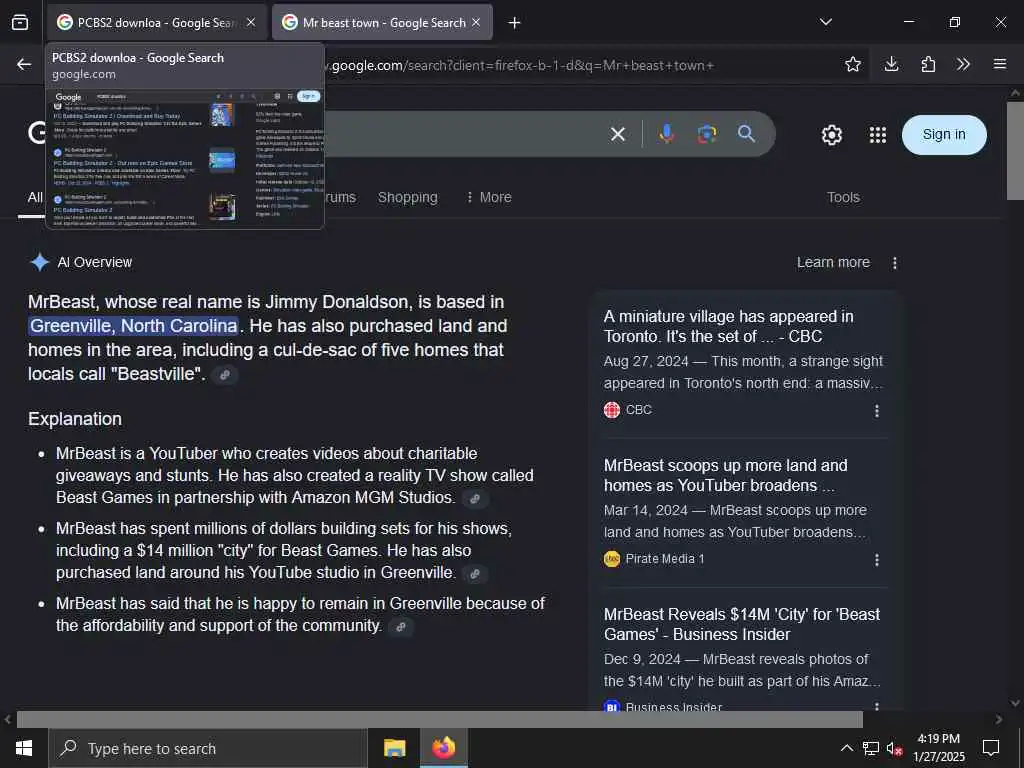The width and height of the screenshot is (1024, 768).
Task: Open the list all tabs chevron
Action: 825,22
